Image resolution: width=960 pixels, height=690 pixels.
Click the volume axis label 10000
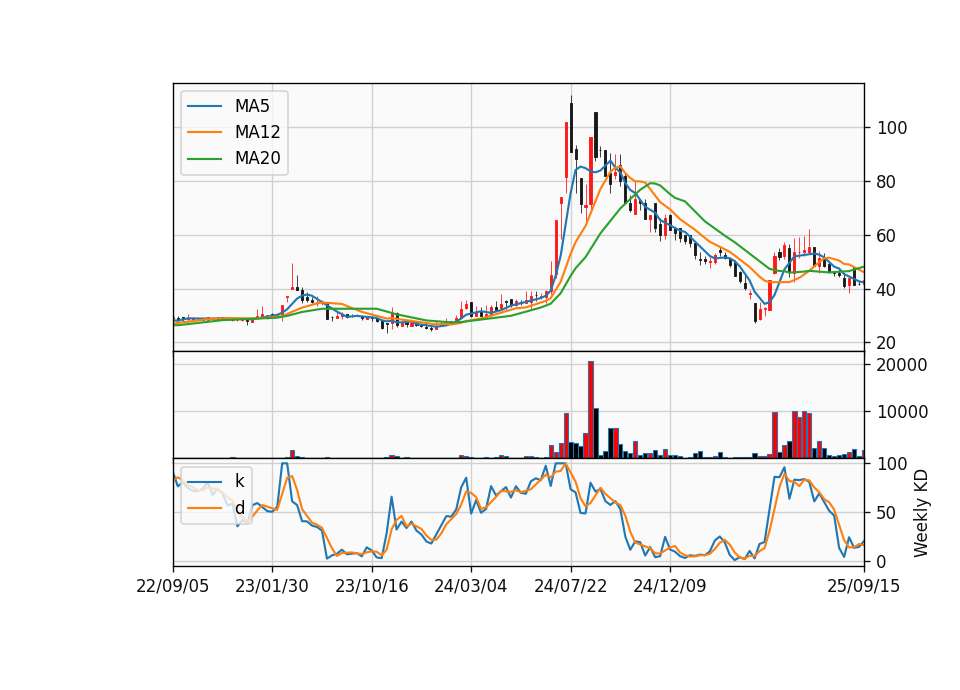[902, 412]
